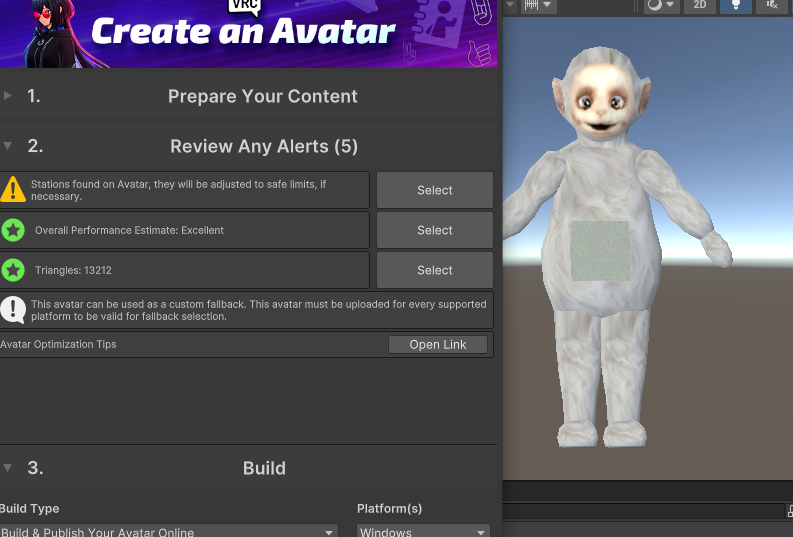Open the Build Type dropdown
793x537 pixels.
(x=168, y=531)
